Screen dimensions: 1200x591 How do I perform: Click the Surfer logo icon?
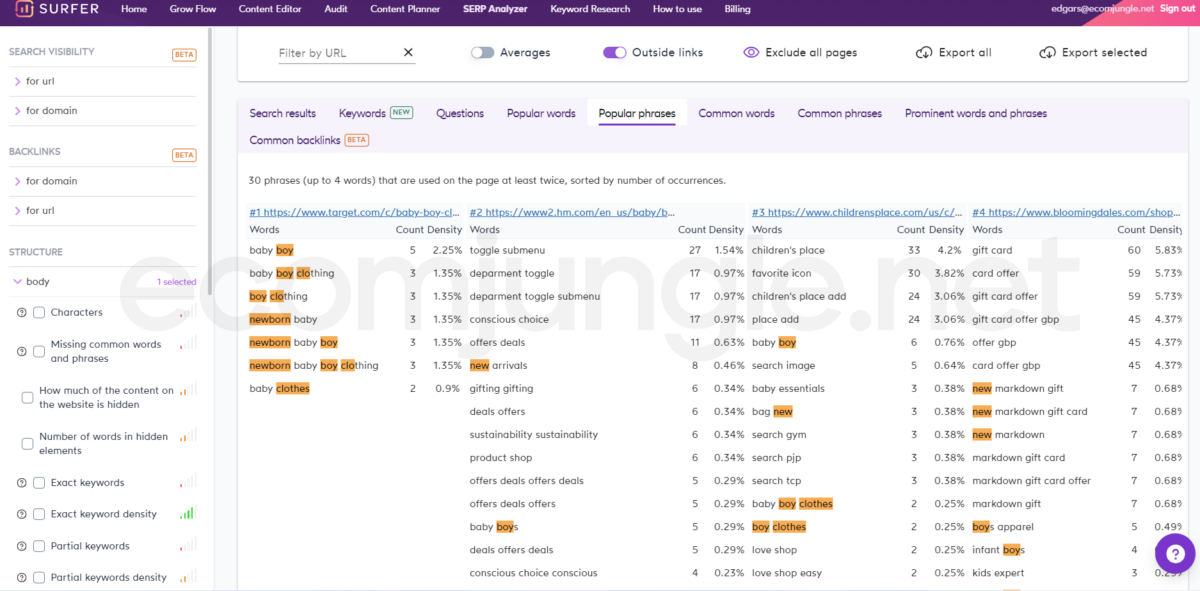22,9
